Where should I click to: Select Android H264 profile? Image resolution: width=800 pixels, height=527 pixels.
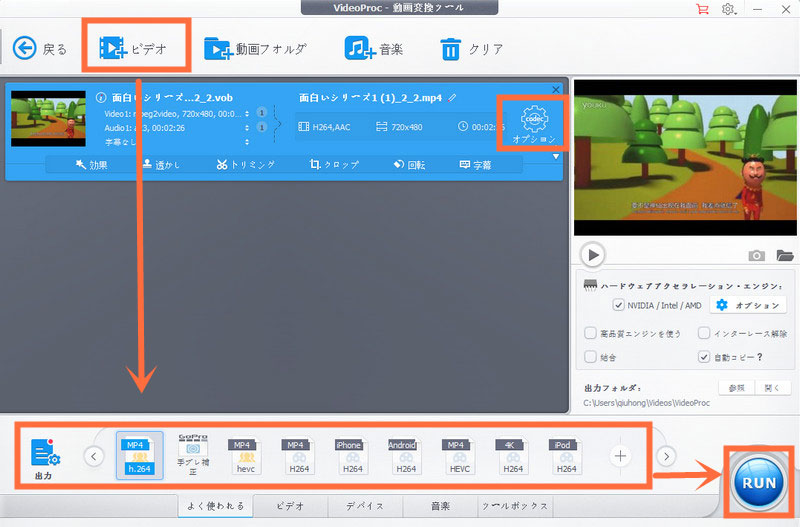coord(406,456)
